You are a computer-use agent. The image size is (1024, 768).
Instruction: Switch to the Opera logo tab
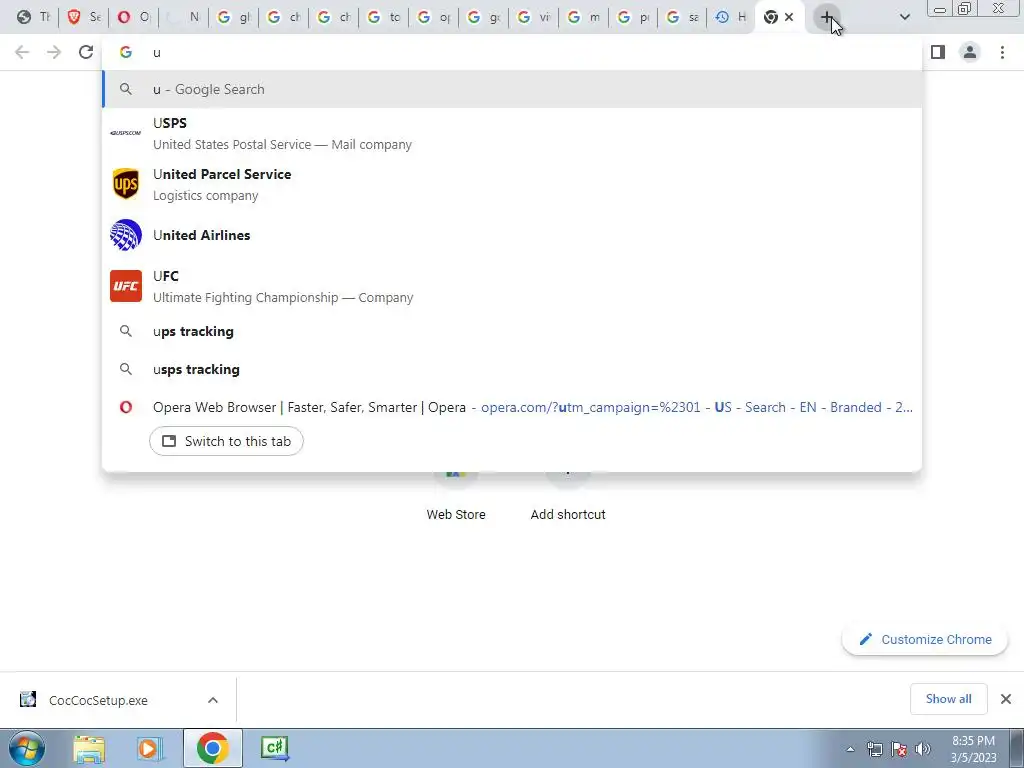[133, 17]
